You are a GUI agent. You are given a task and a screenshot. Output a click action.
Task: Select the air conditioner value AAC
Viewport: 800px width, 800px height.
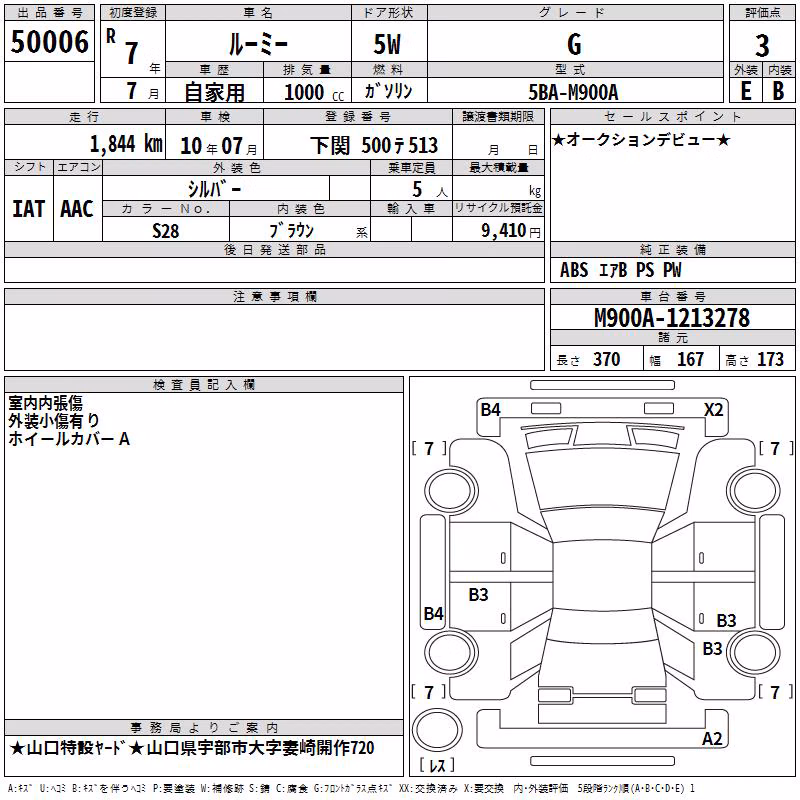pos(77,209)
